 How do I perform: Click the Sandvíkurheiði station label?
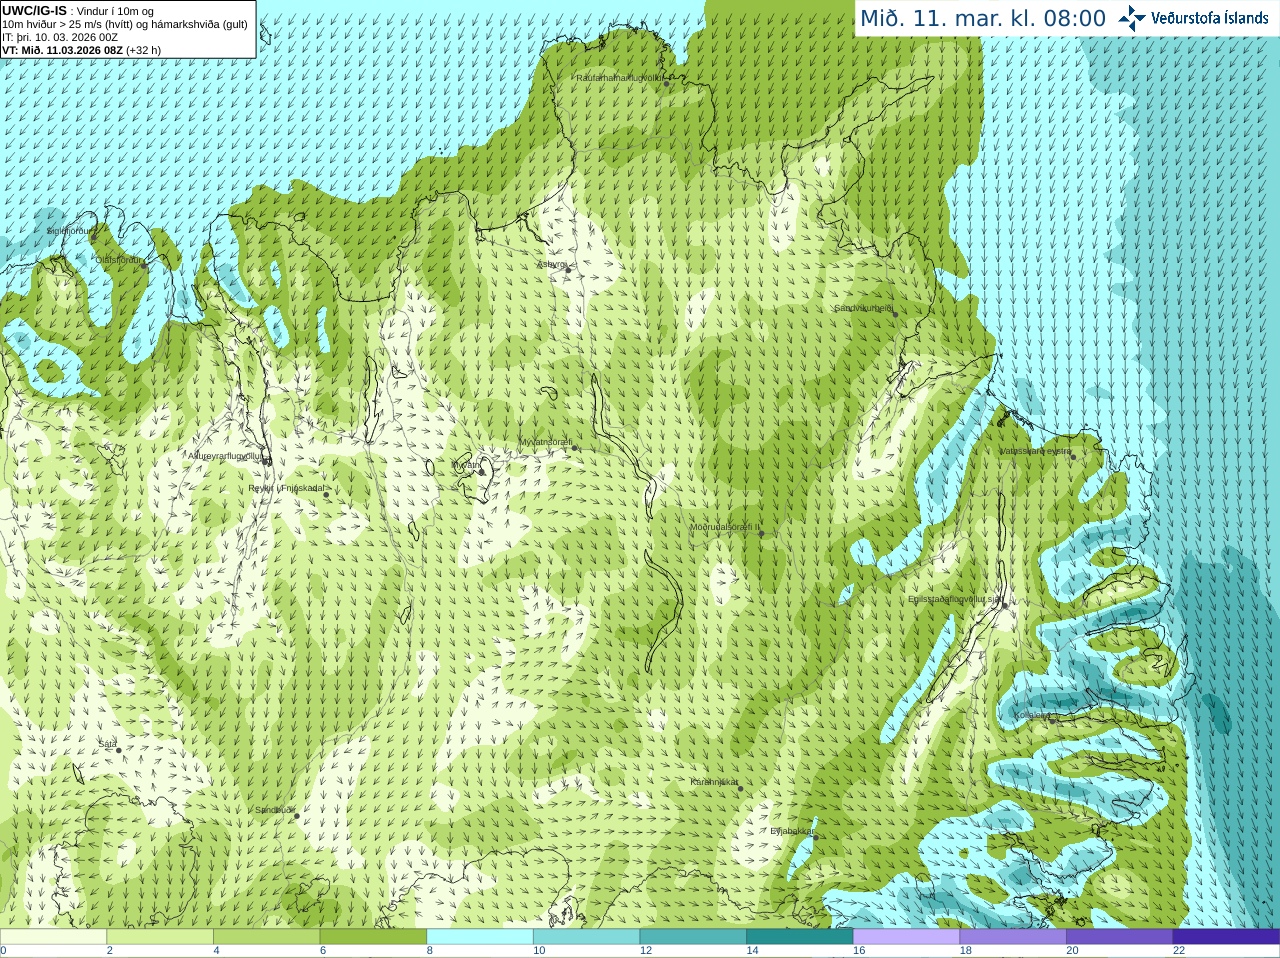coord(863,308)
